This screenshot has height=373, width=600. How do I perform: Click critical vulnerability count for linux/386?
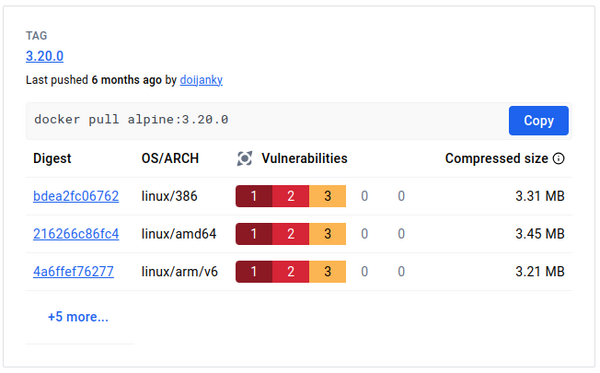click(254, 196)
